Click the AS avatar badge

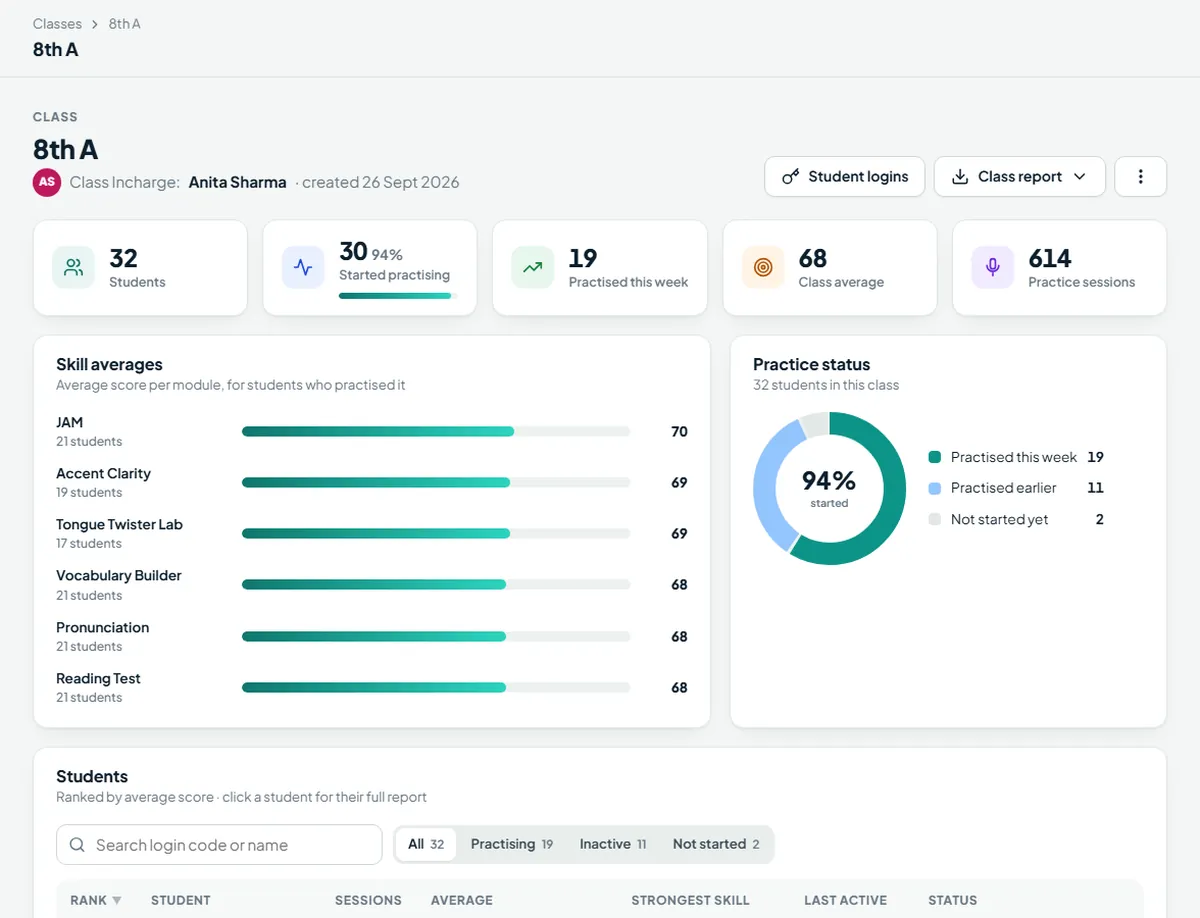47,183
